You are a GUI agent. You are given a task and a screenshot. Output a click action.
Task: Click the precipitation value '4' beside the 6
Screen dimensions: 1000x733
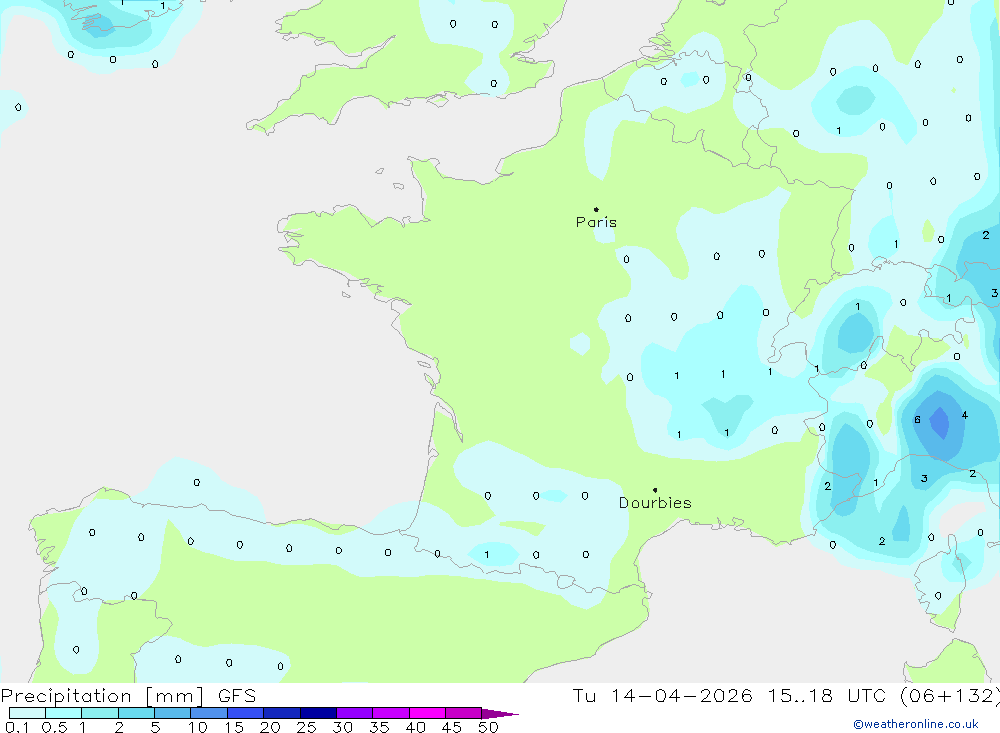[x=964, y=415]
